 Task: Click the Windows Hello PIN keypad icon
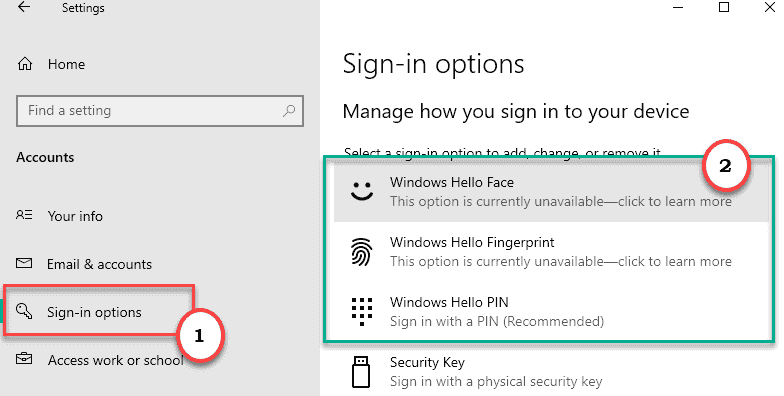click(362, 311)
